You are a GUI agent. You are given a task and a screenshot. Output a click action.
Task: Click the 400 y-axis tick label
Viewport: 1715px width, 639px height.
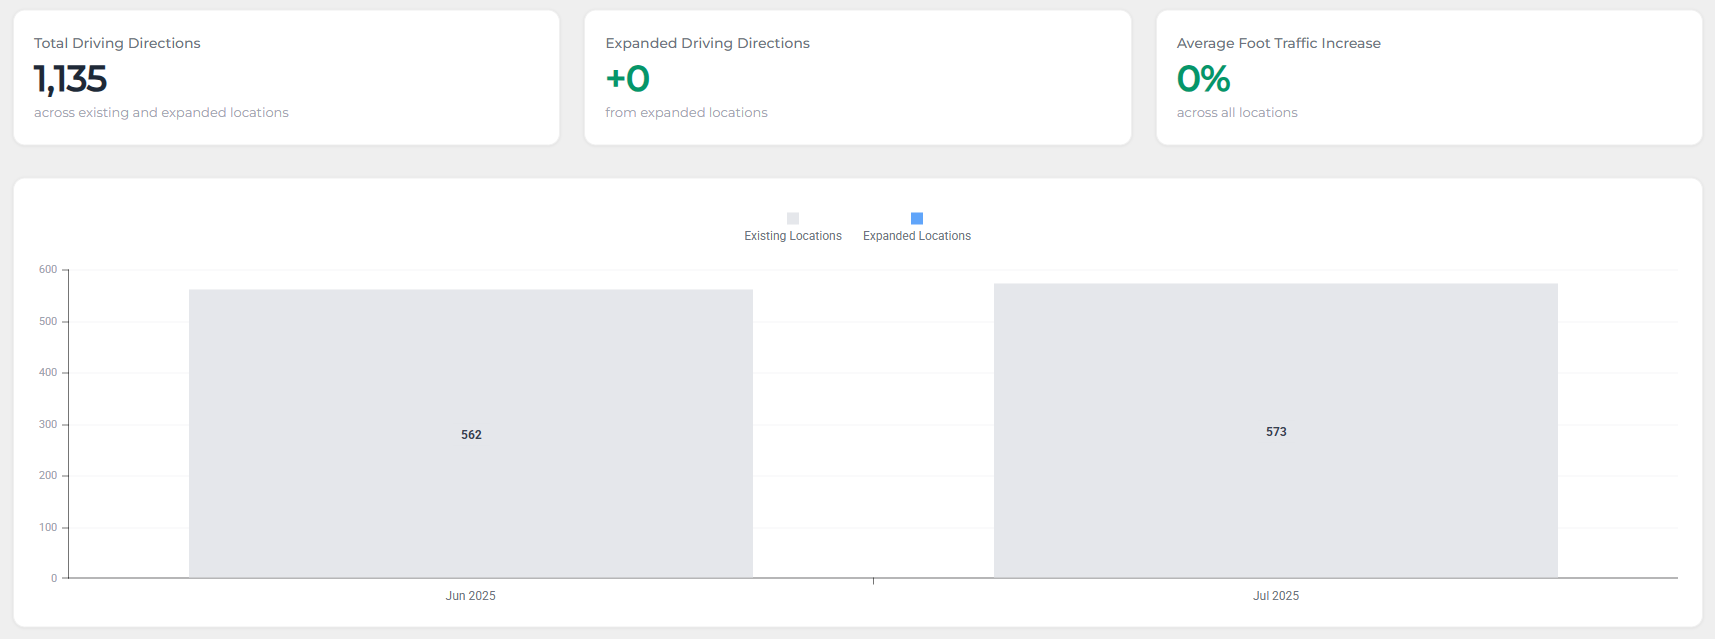point(48,373)
